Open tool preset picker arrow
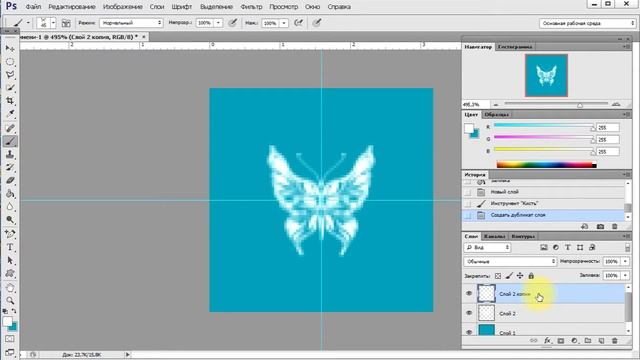The image size is (640, 360). (28, 23)
